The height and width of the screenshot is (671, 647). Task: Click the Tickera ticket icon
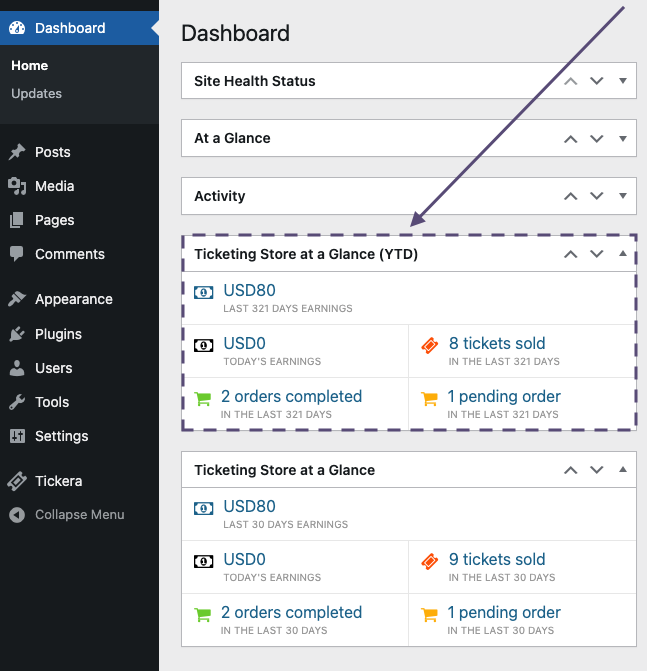click(x=17, y=481)
